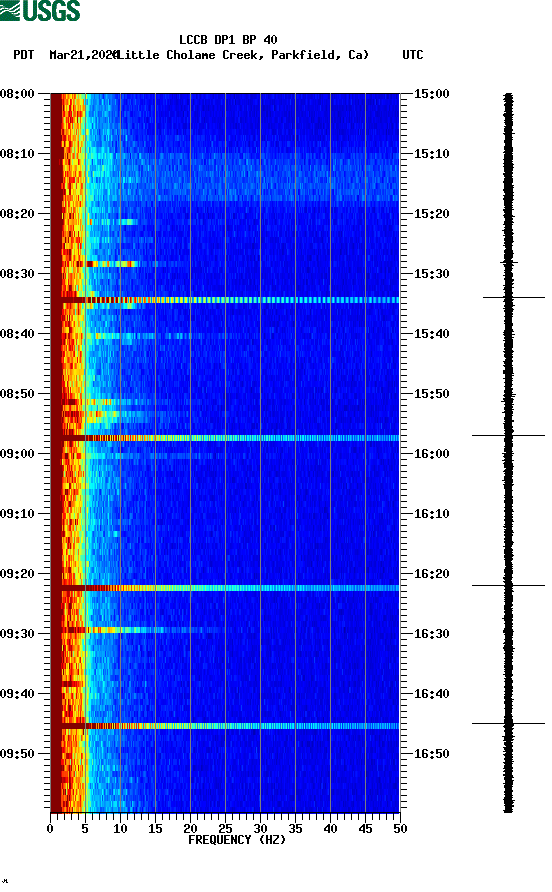The width and height of the screenshot is (552, 892).
Task: Click the 16:00 UTC time label
Action: coord(431,454)
